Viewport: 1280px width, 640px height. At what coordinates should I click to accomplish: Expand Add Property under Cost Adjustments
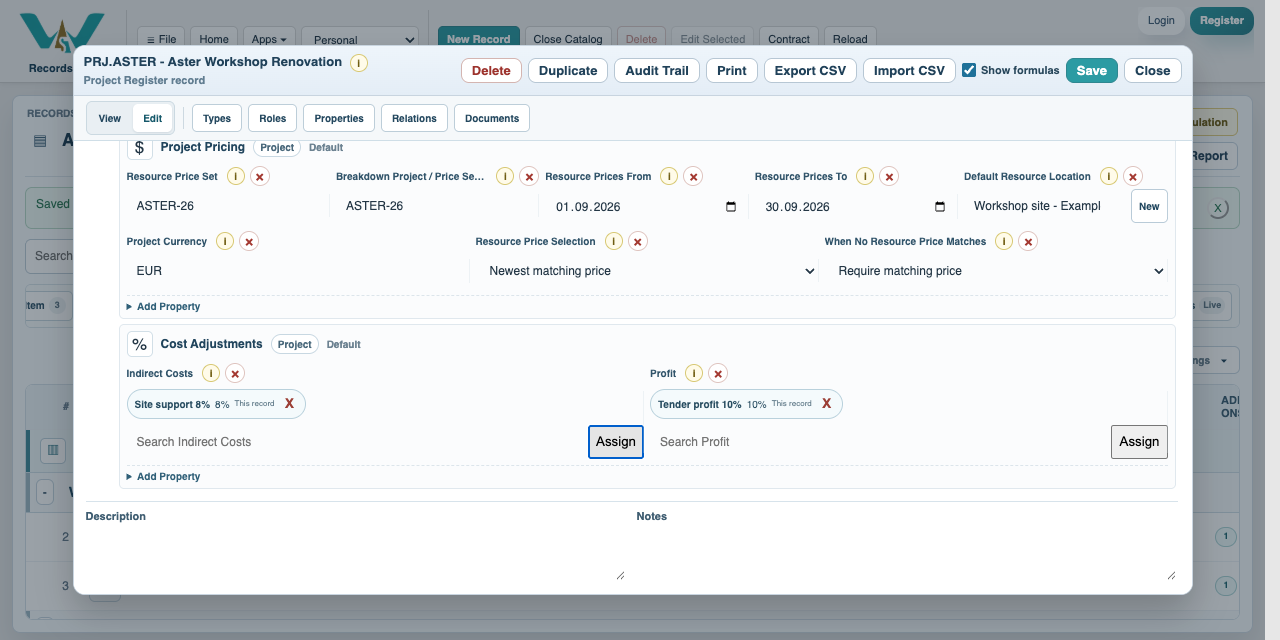[164, 477]
